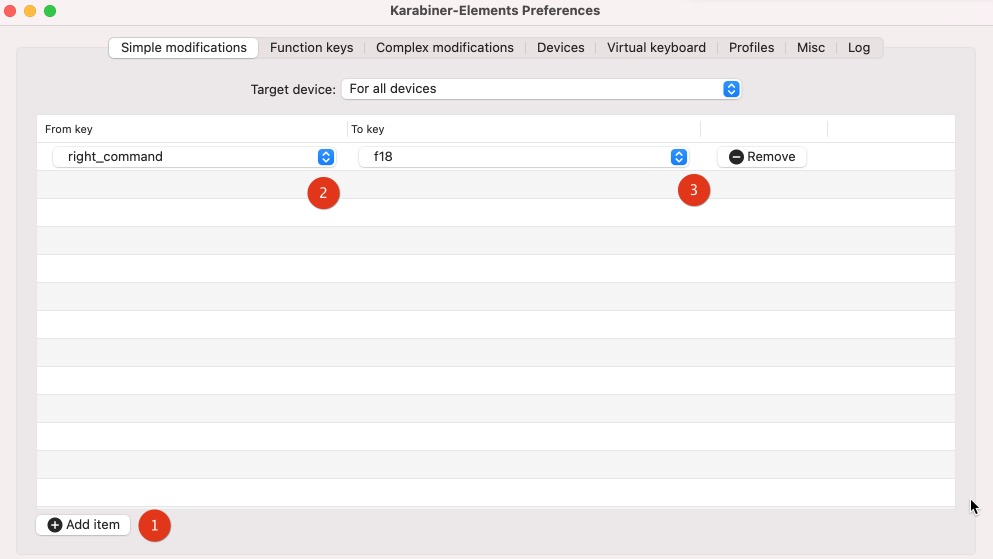Open the f18 To key dropdown

[x=523, y=157]
